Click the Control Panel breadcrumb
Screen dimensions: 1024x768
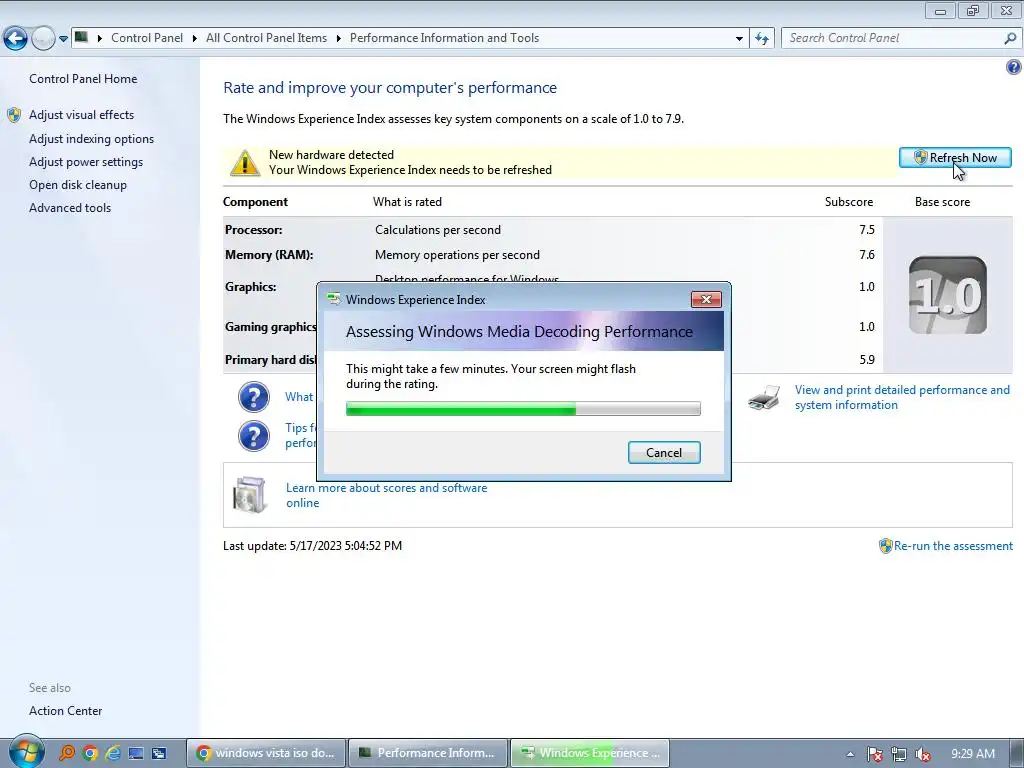147,38
